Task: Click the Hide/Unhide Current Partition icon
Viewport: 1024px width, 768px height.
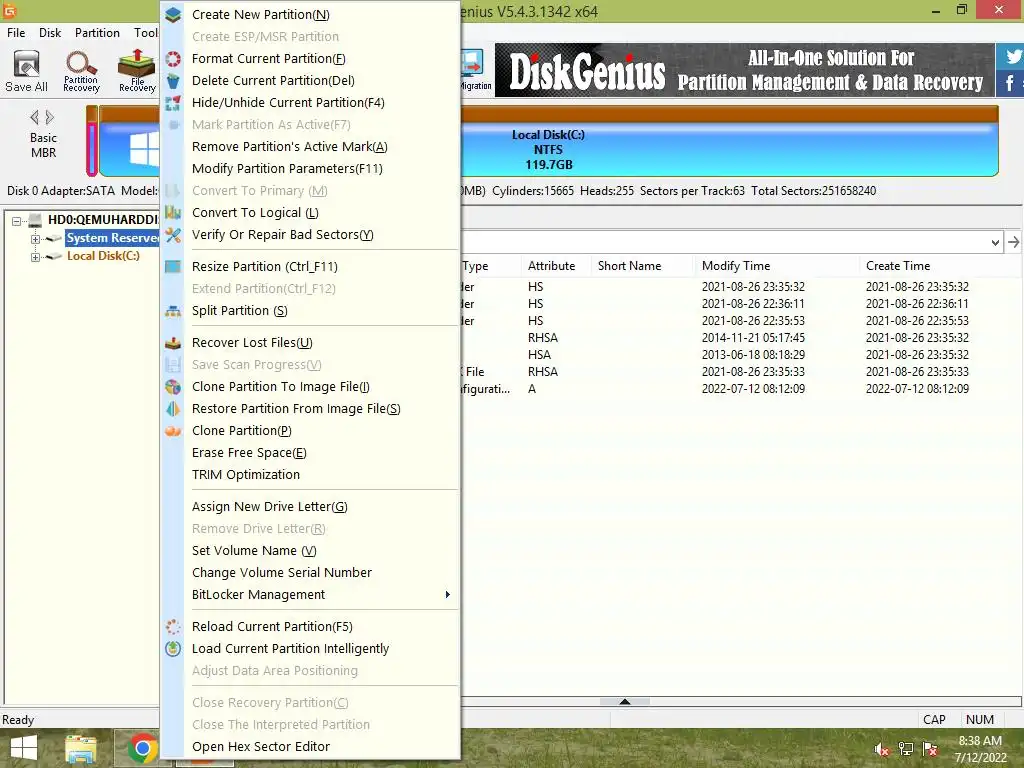Action: [x=173, y=103]
